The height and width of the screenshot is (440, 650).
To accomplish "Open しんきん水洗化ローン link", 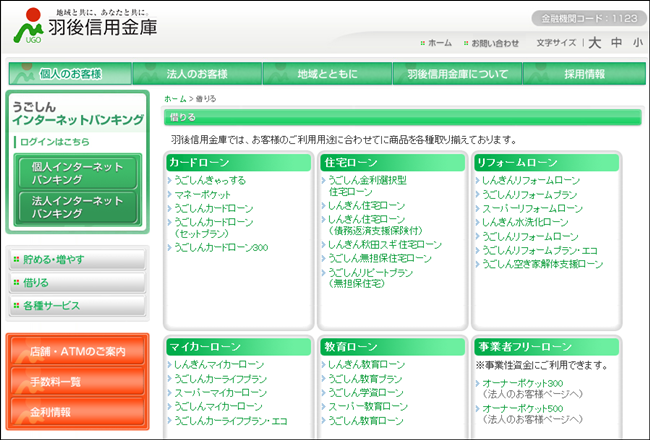I will [525, 222].
